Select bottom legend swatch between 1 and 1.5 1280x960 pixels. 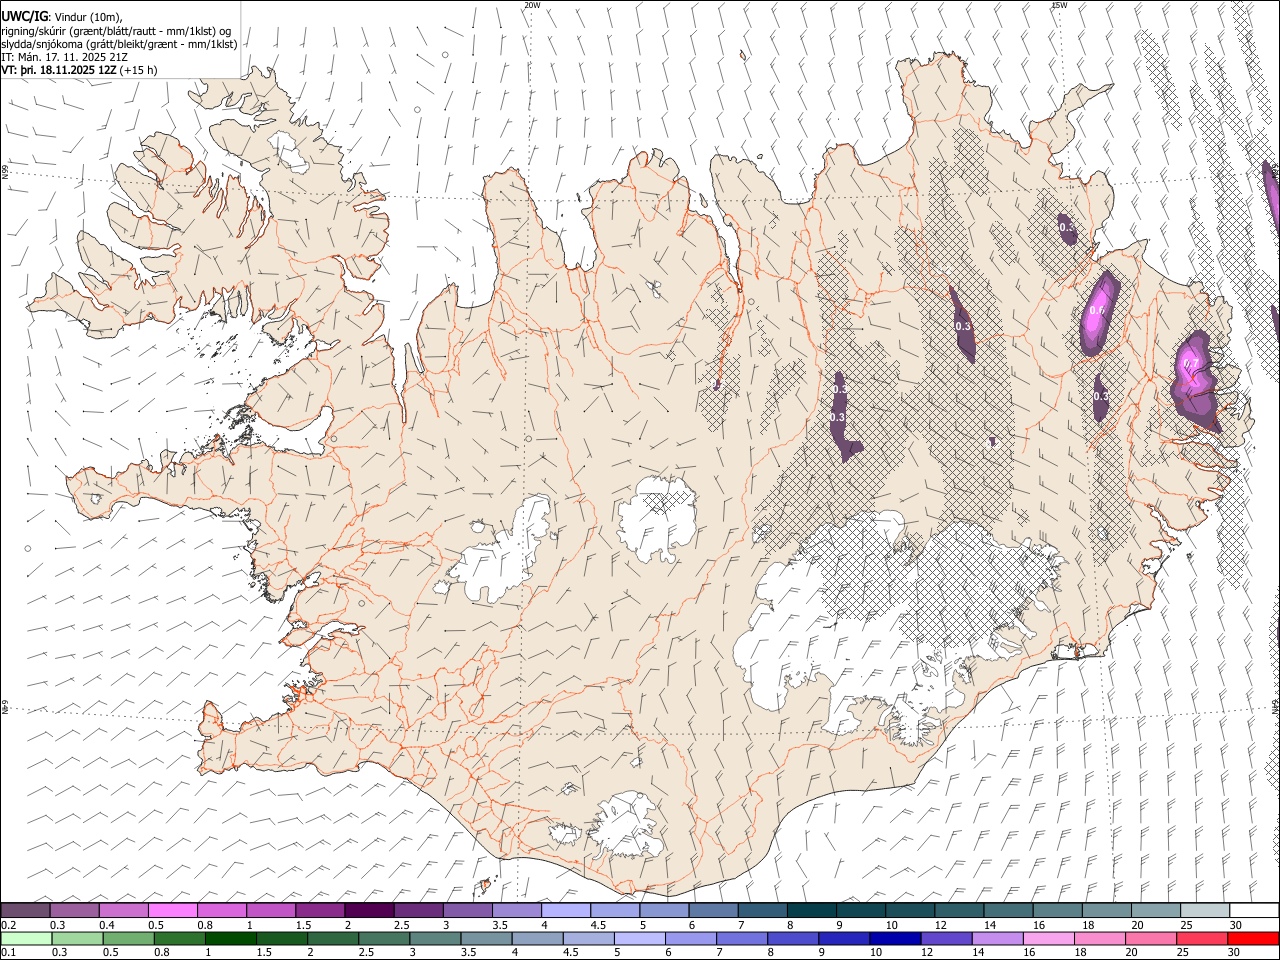tap(230, 938)
